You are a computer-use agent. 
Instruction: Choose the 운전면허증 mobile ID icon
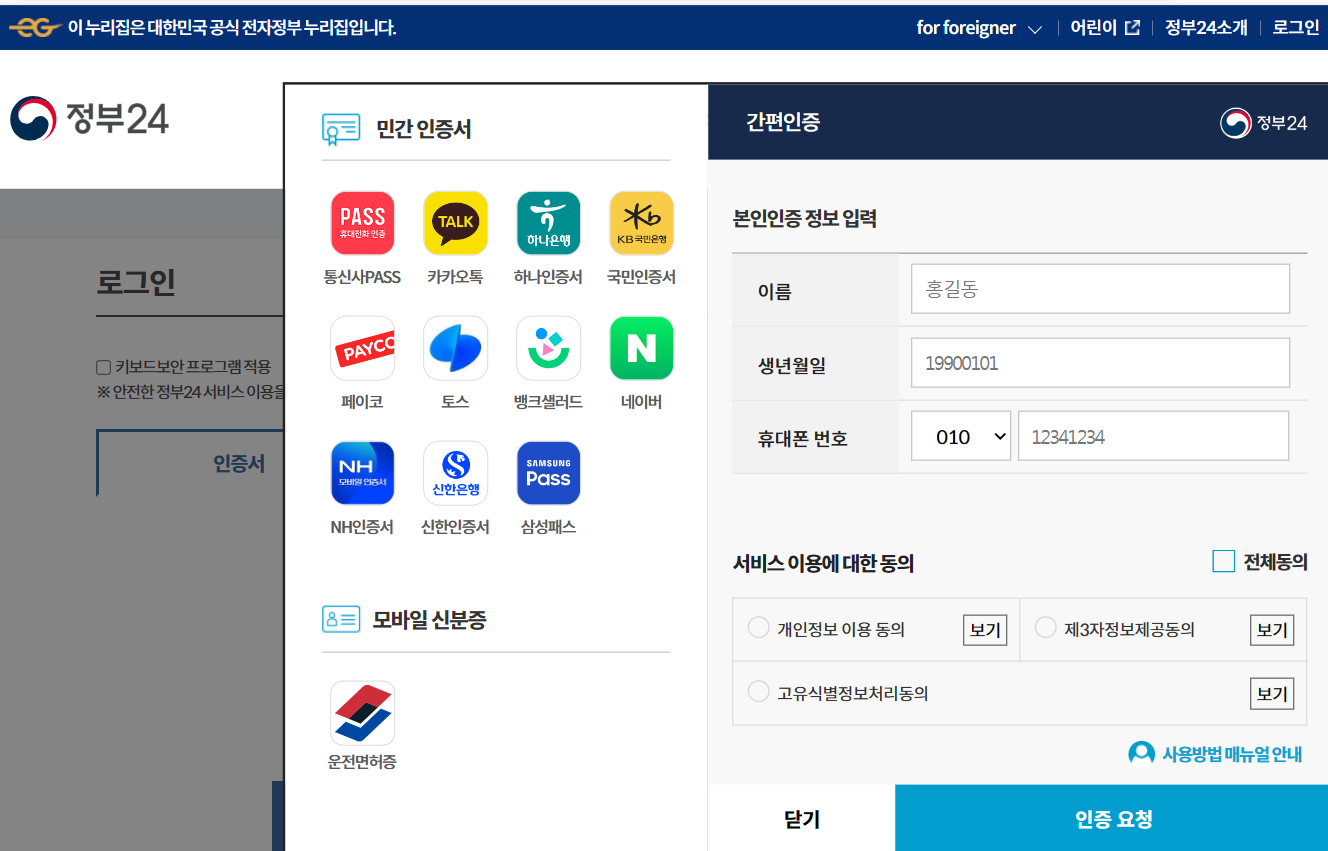(x=362, y=713)
